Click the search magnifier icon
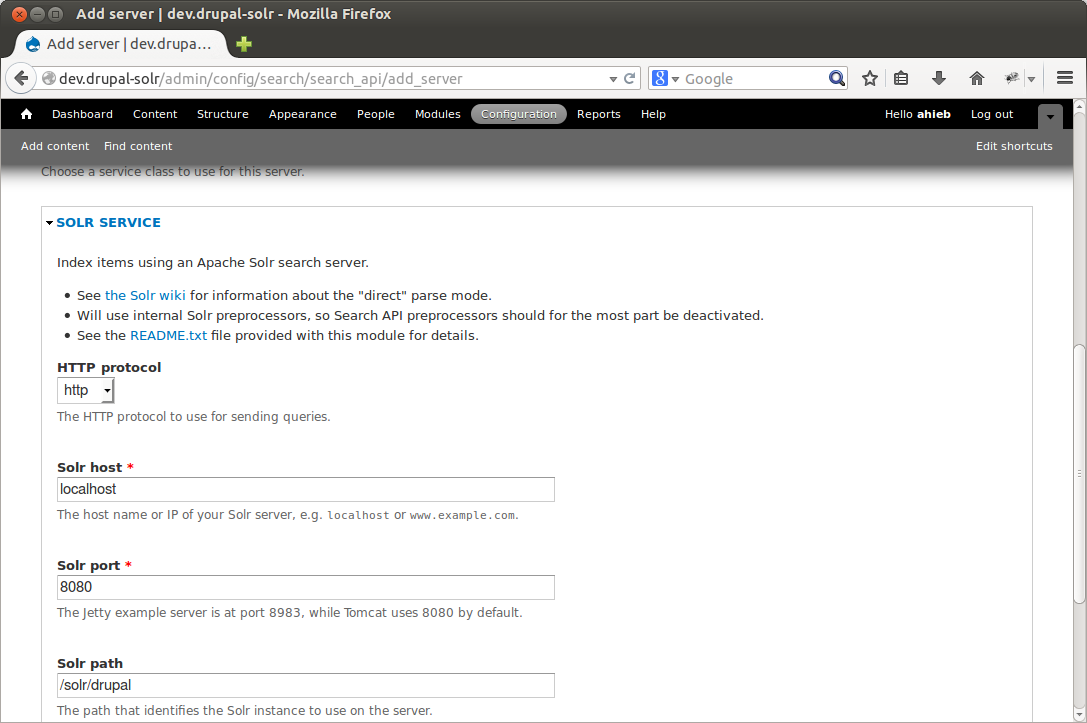This screenshot has height=723, width=1087. click(x=837, y=78)
